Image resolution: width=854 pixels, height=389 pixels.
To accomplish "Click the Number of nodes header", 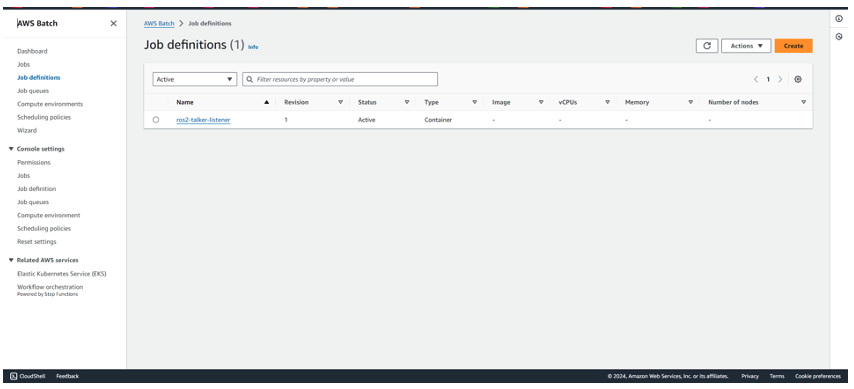I will 733,102.
